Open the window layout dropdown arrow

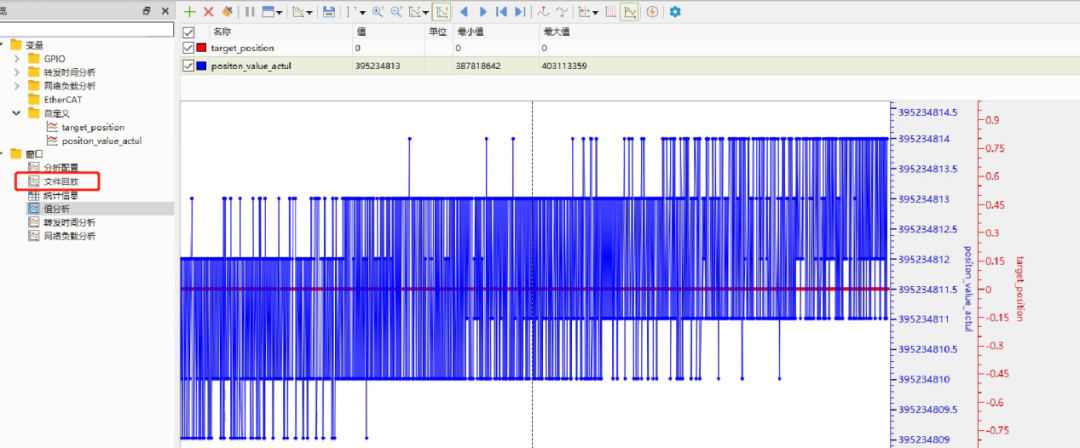pos(279,12)
